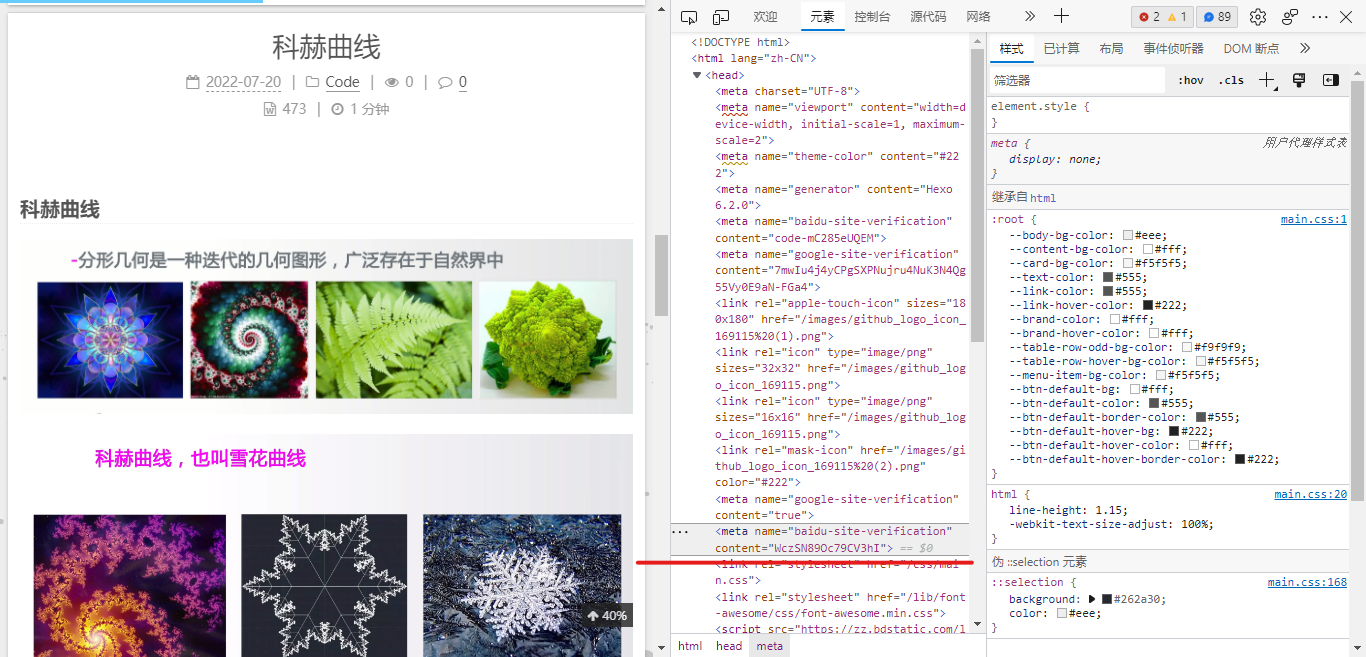Select head breadcrumb in DOM path
1366x657 pixels.
pyautogui.click(x=729, y=646)
